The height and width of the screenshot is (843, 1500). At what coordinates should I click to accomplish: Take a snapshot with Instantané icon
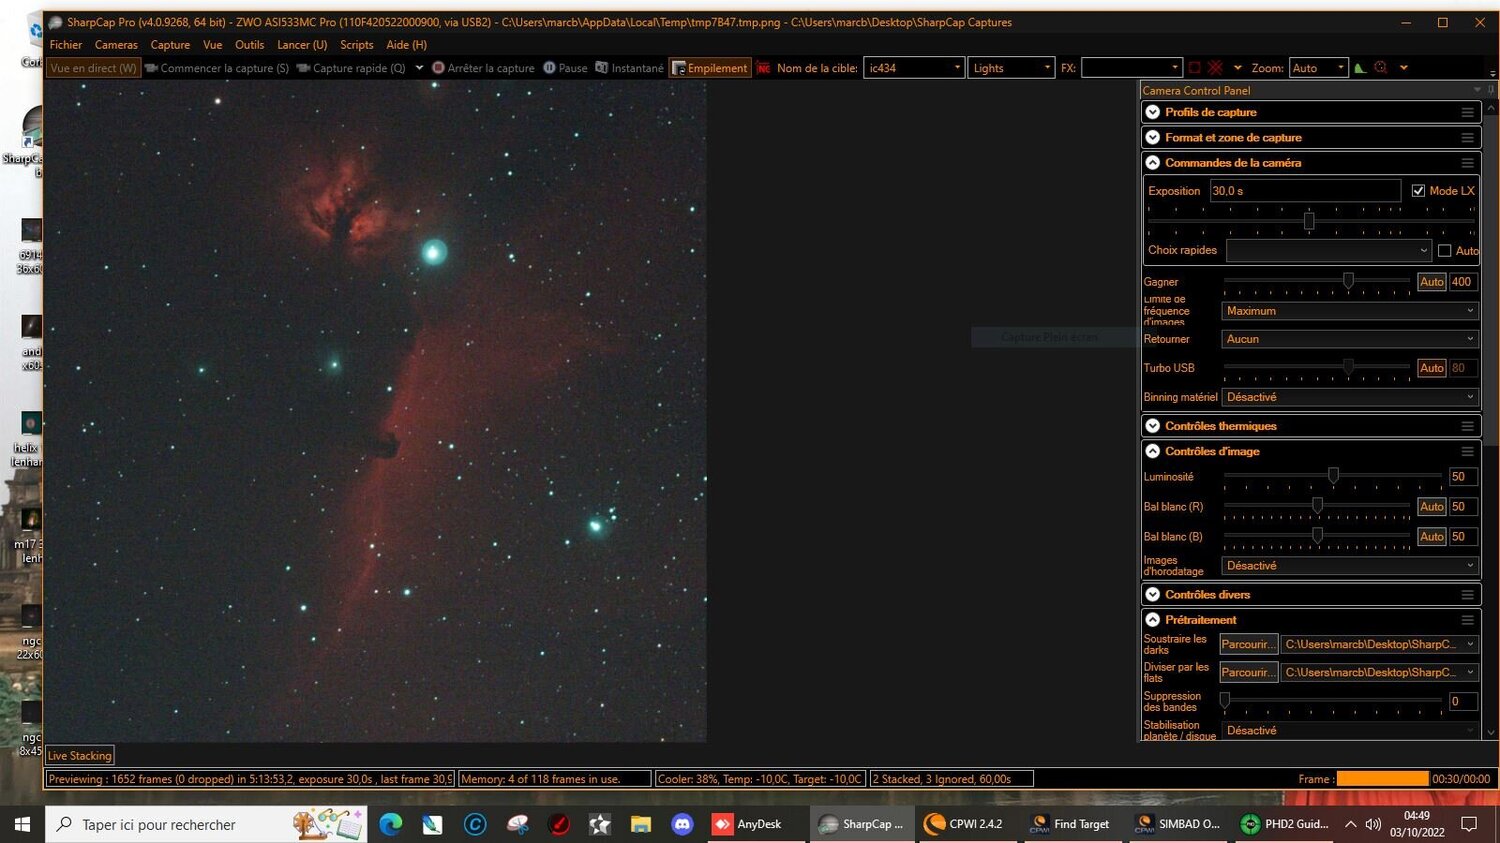pos(601,67)
